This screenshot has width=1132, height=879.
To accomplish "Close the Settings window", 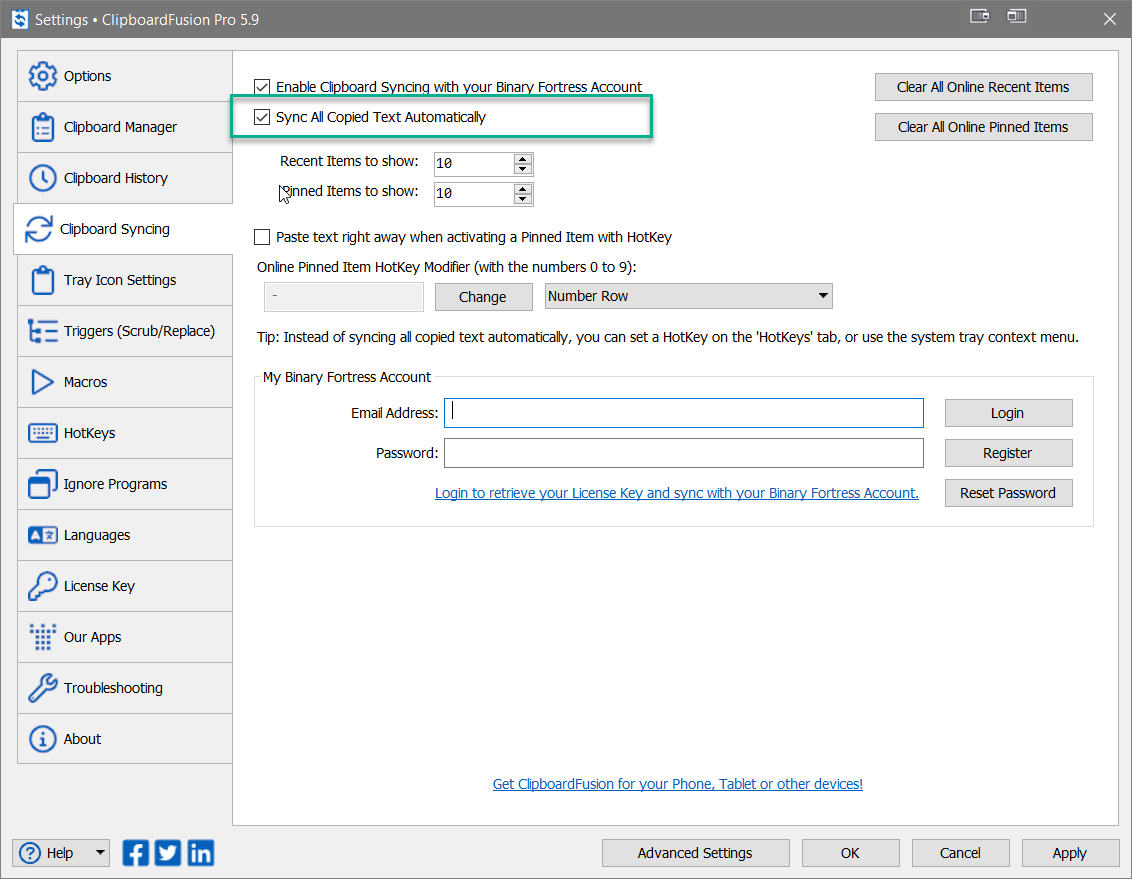I will click(x=1110, y=19).
